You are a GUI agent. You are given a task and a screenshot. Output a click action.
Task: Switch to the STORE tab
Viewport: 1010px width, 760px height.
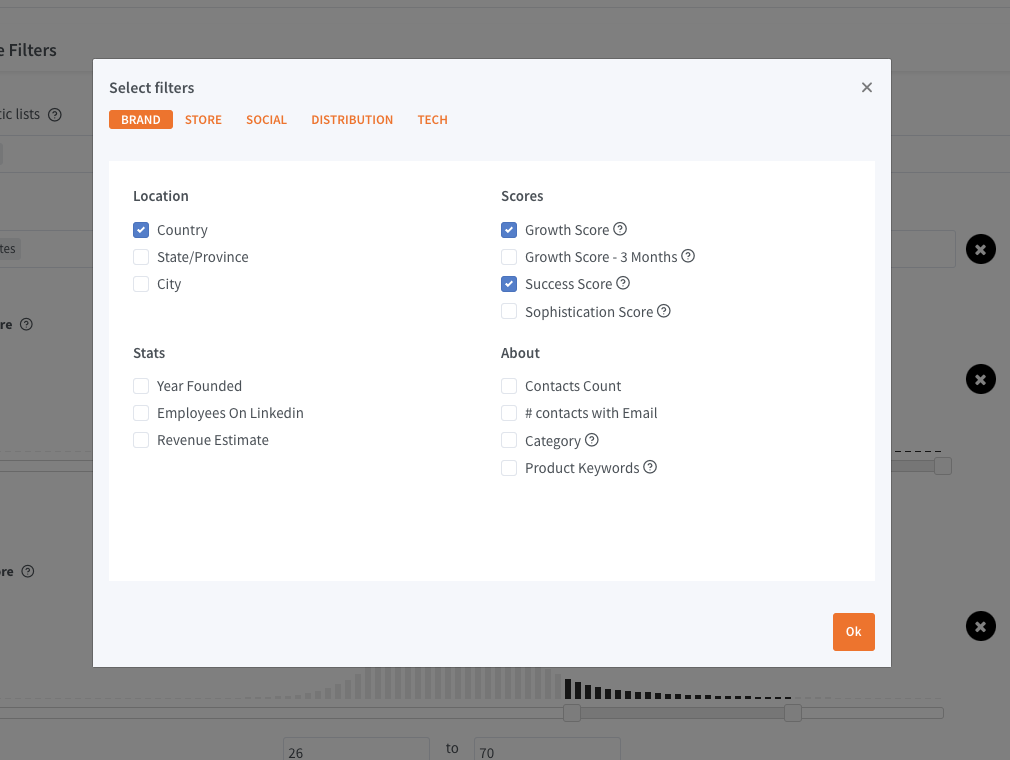click(203, 120)
